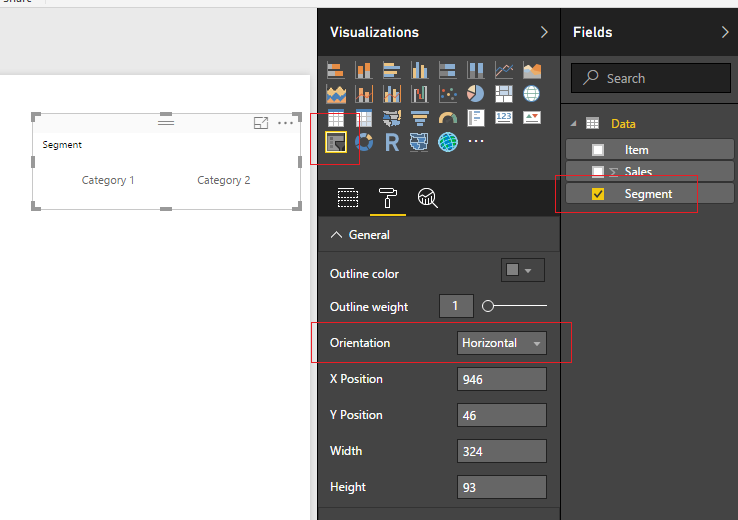This screenshot has height=520, width=738.
Task: Click the X Position field
Action: pyautogui.click(x=502, y=379)
